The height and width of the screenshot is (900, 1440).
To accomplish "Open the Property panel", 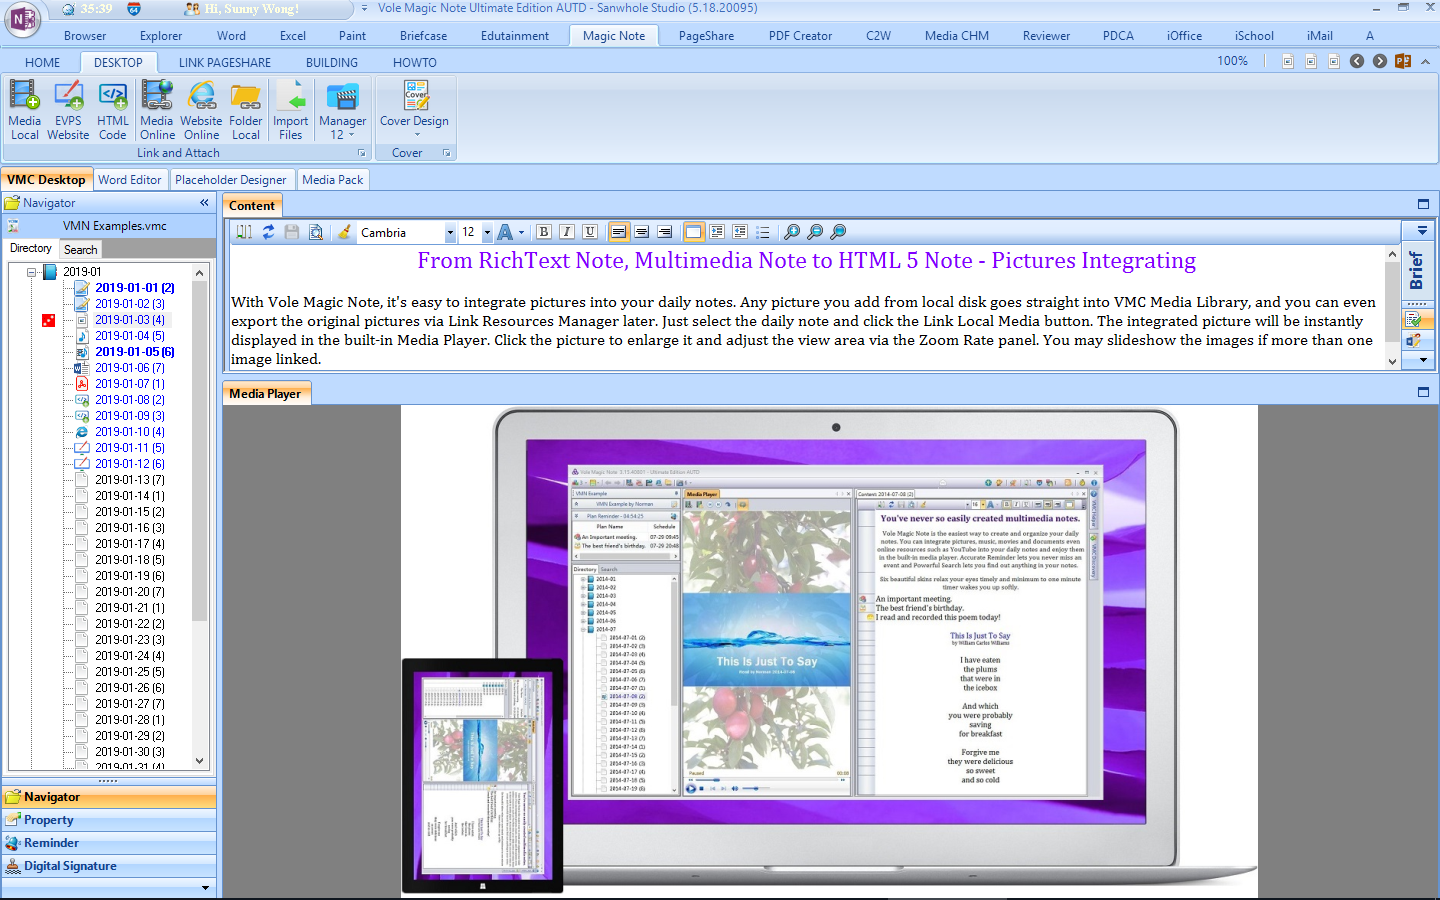I will (x=109, y=820).
